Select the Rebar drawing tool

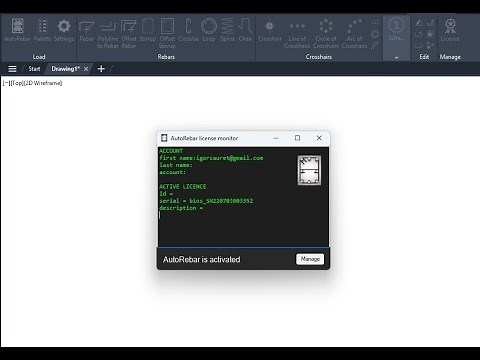point(86,31)
